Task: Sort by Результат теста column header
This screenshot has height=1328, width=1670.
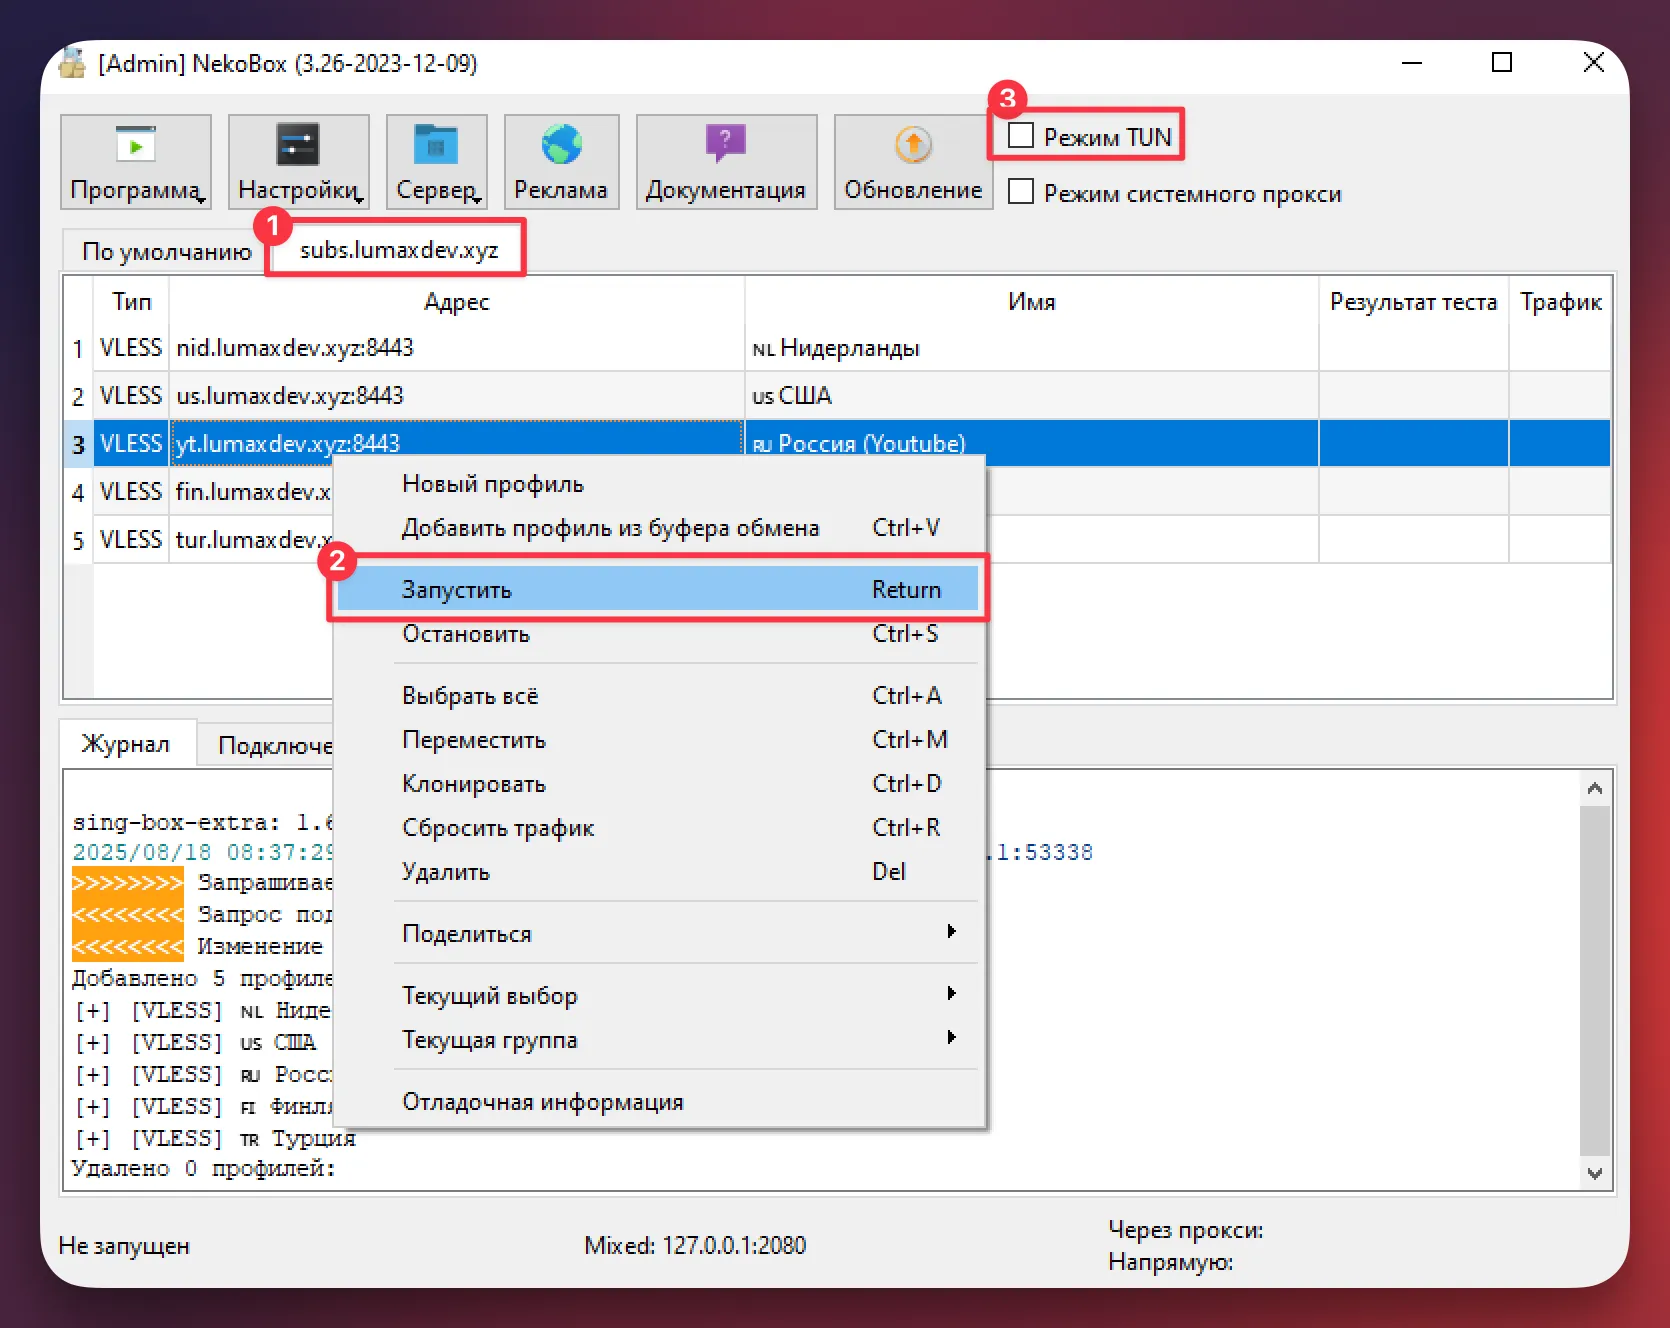Action: (x=1414, y=301)
